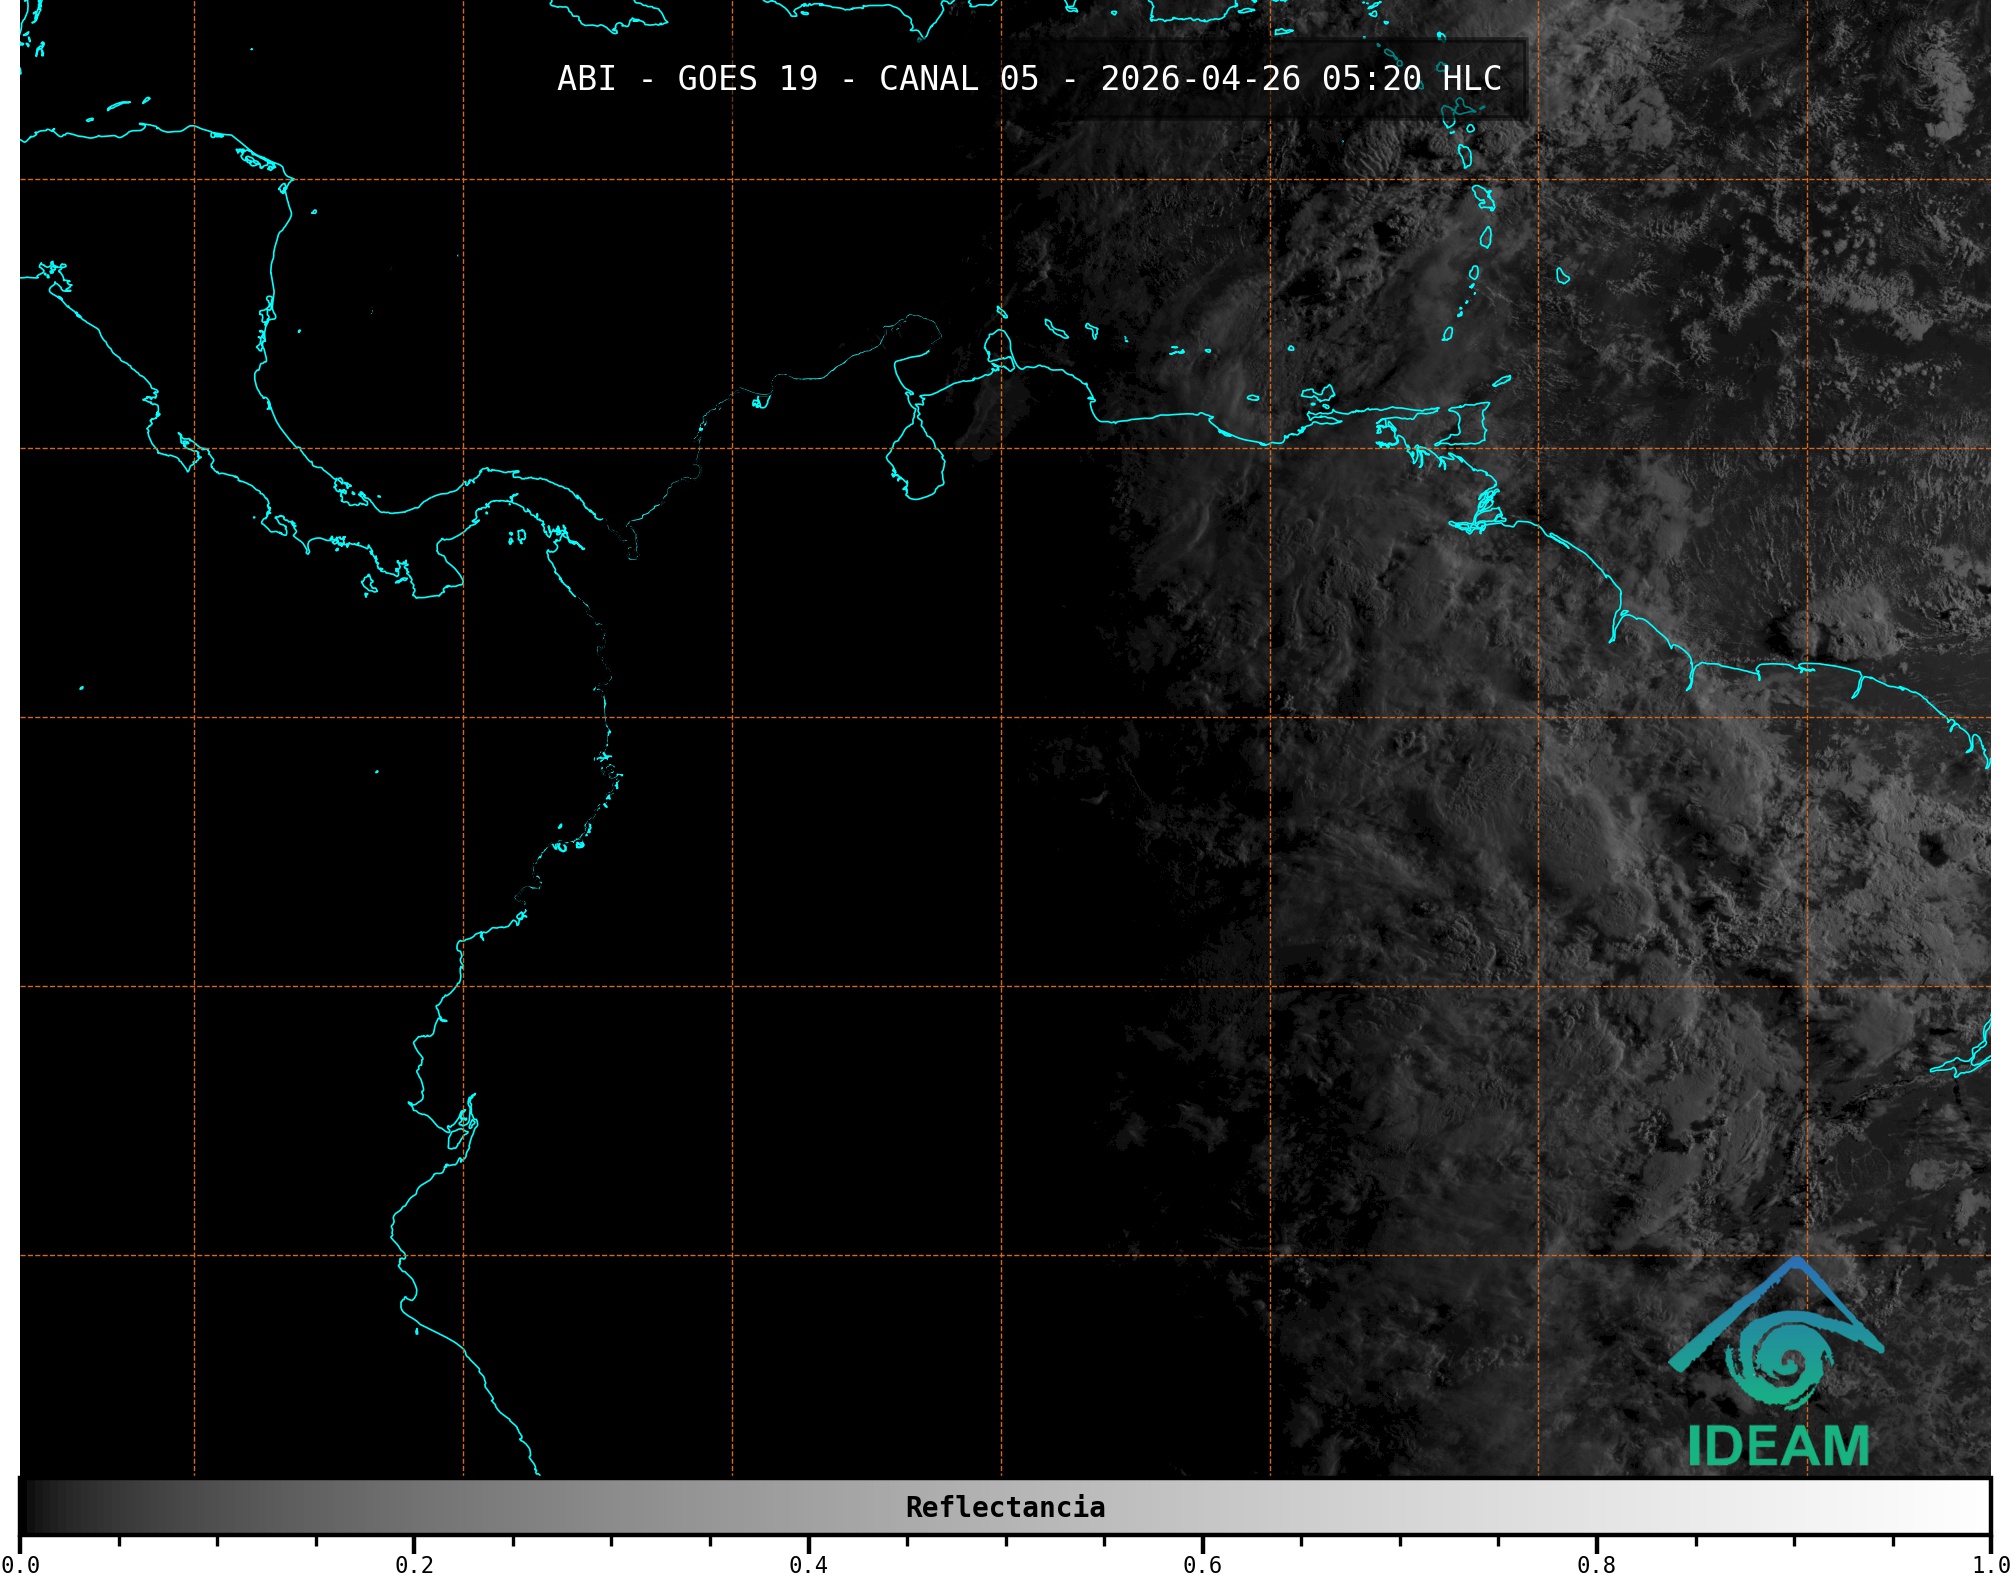Click the CANAL 05 text in title
The width and height of the screenshot is (2011, 1577).
point(958,79)
